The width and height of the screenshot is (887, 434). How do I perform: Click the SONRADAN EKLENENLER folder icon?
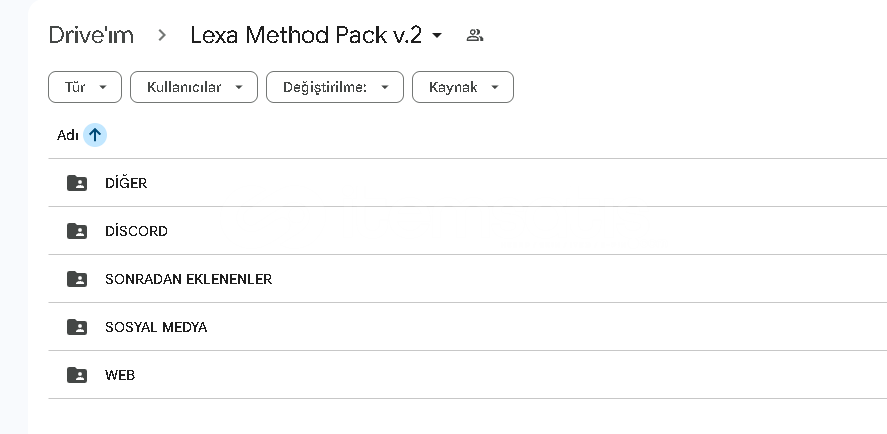(77, 279)
